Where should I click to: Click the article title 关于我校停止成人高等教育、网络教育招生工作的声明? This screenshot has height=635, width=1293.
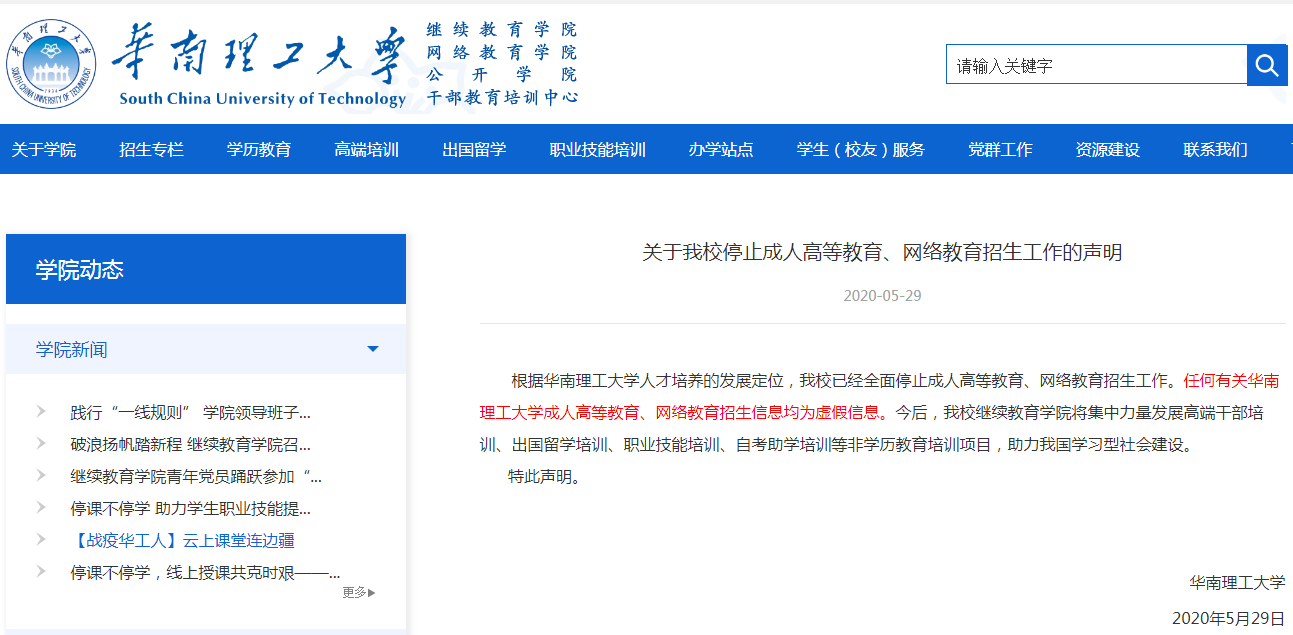click(x=882, y=252)
